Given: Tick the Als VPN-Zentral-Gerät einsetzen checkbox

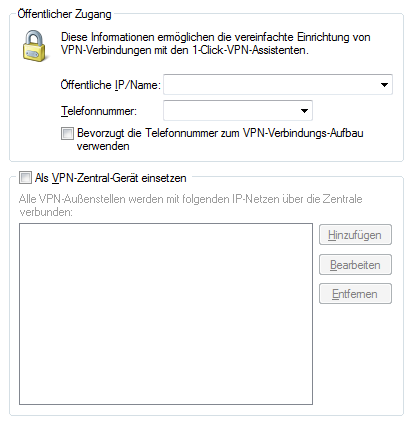Looking at the screenshot, I should click(x=25, y=178).
